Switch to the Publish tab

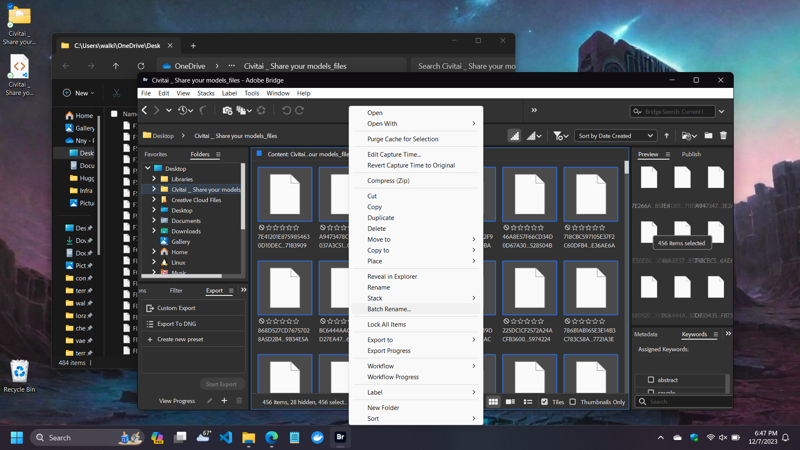[x=691, y=154]
